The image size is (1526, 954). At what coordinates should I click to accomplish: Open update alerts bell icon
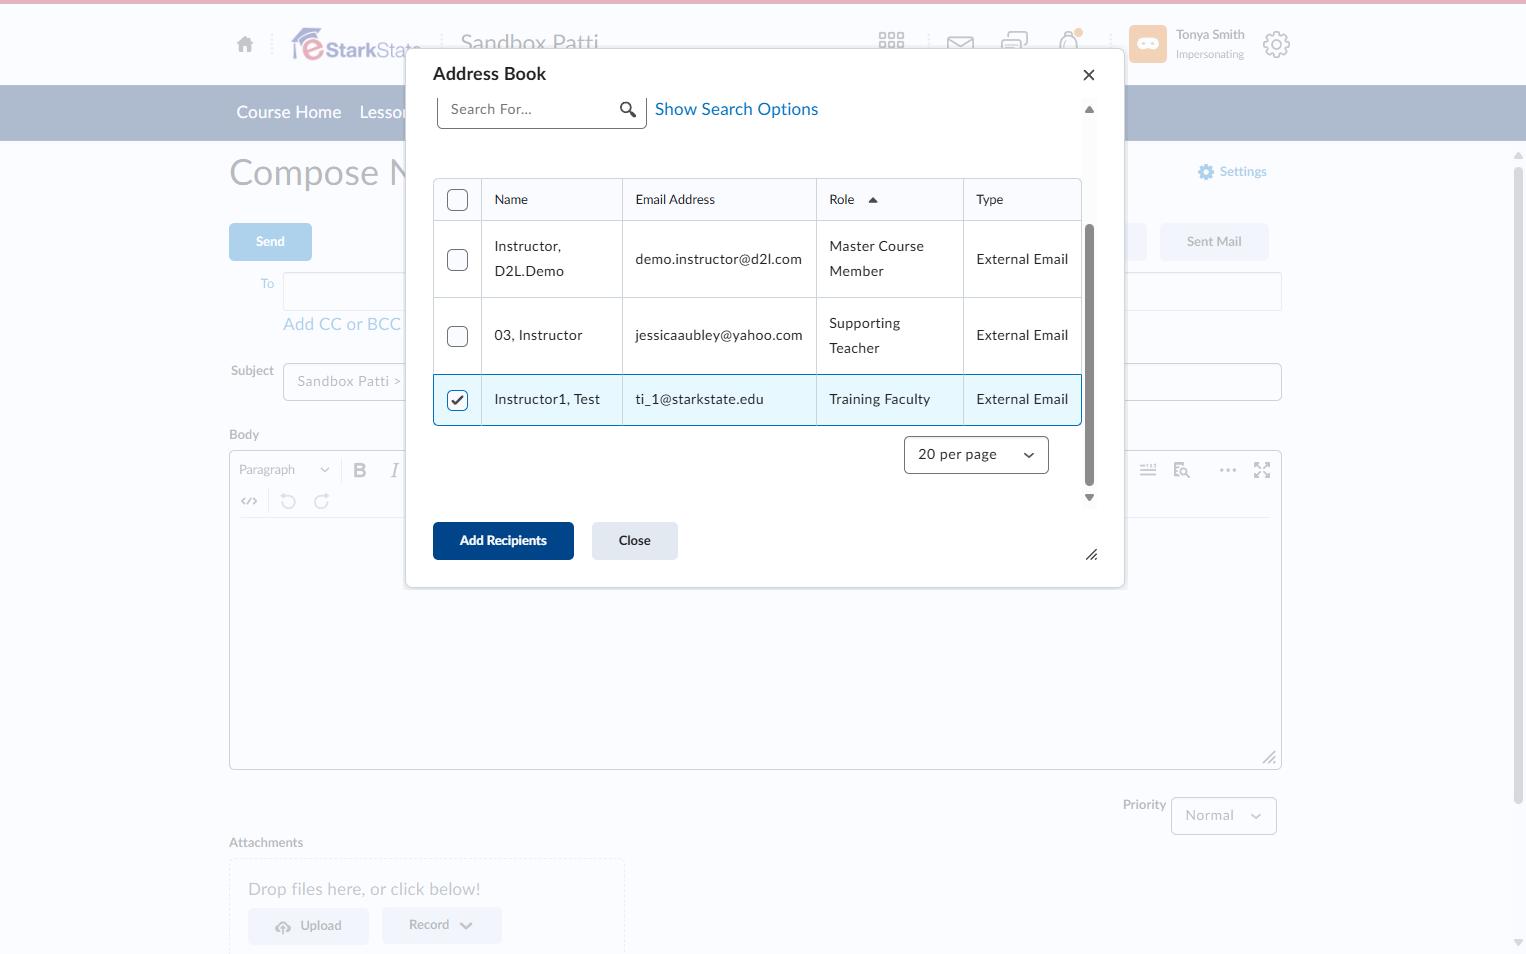point(1069,41)
